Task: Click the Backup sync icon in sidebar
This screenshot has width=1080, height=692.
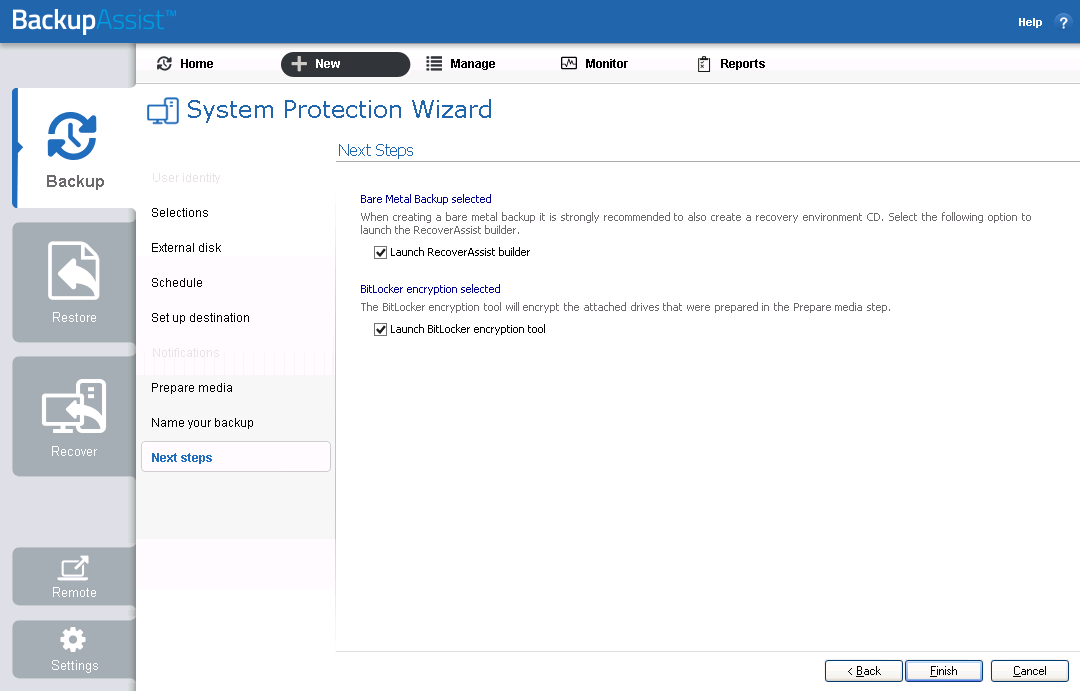Action: (72, 136)
